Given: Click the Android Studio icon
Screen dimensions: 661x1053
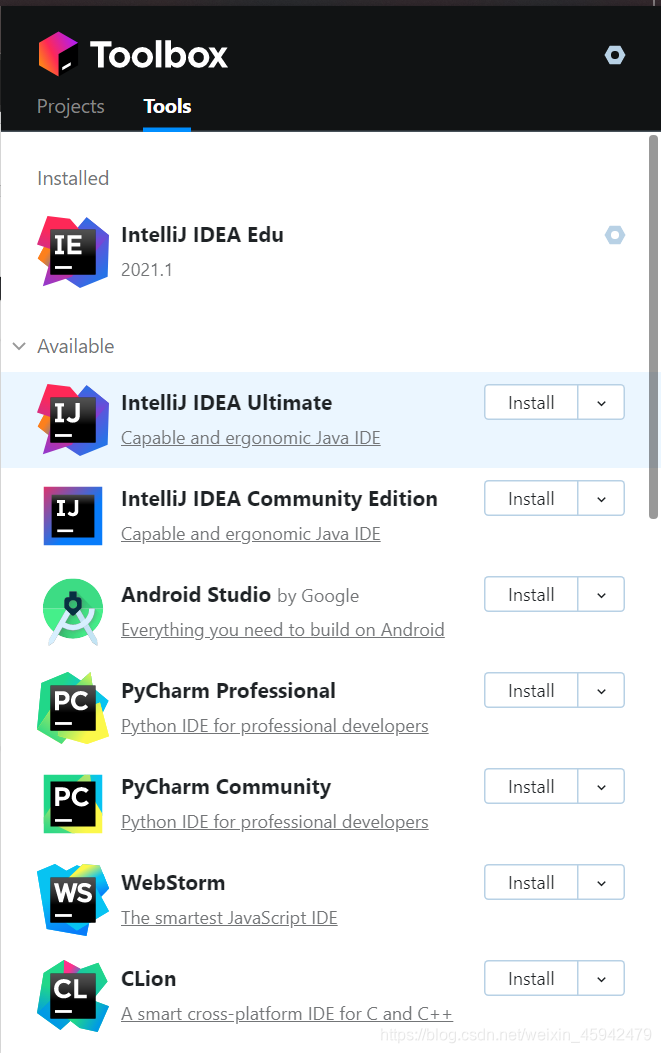Looking at the screenshot, I should [x=73, y=612].
